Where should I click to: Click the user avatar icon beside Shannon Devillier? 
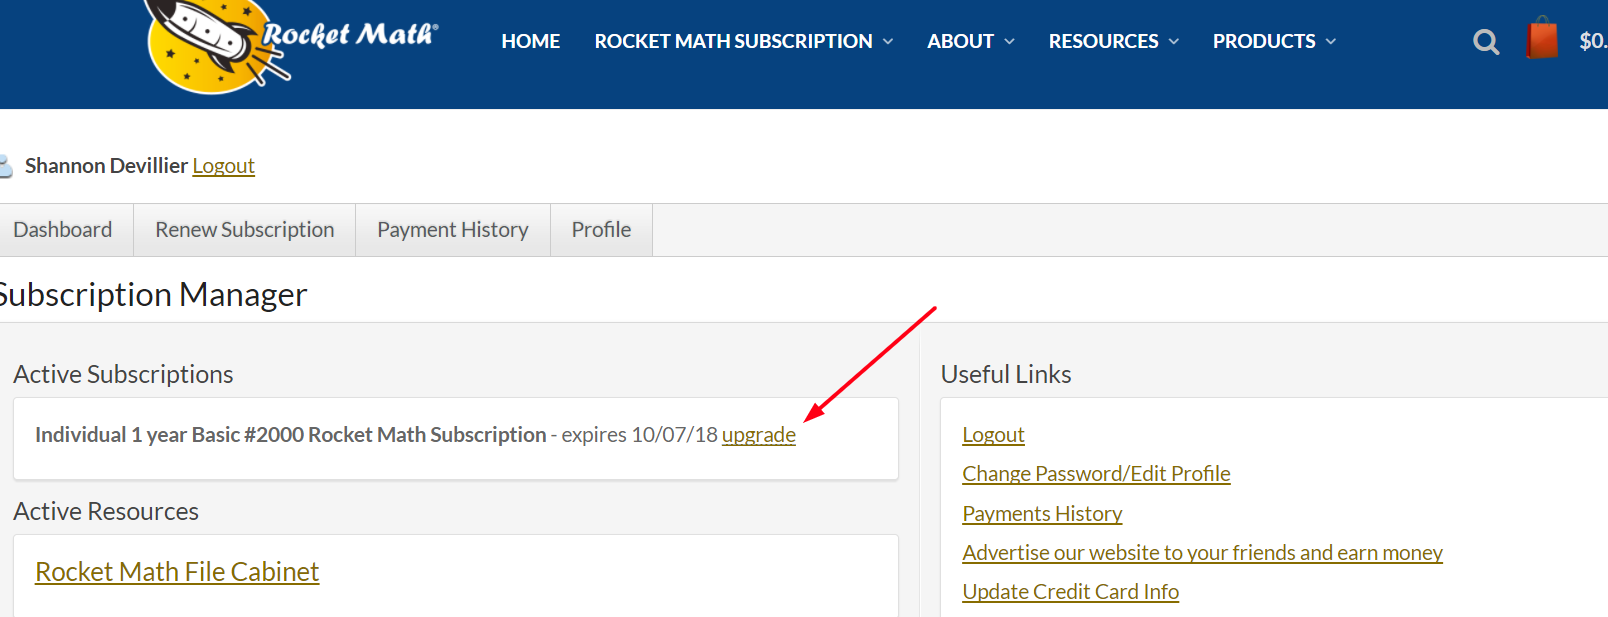pos(5,166)
